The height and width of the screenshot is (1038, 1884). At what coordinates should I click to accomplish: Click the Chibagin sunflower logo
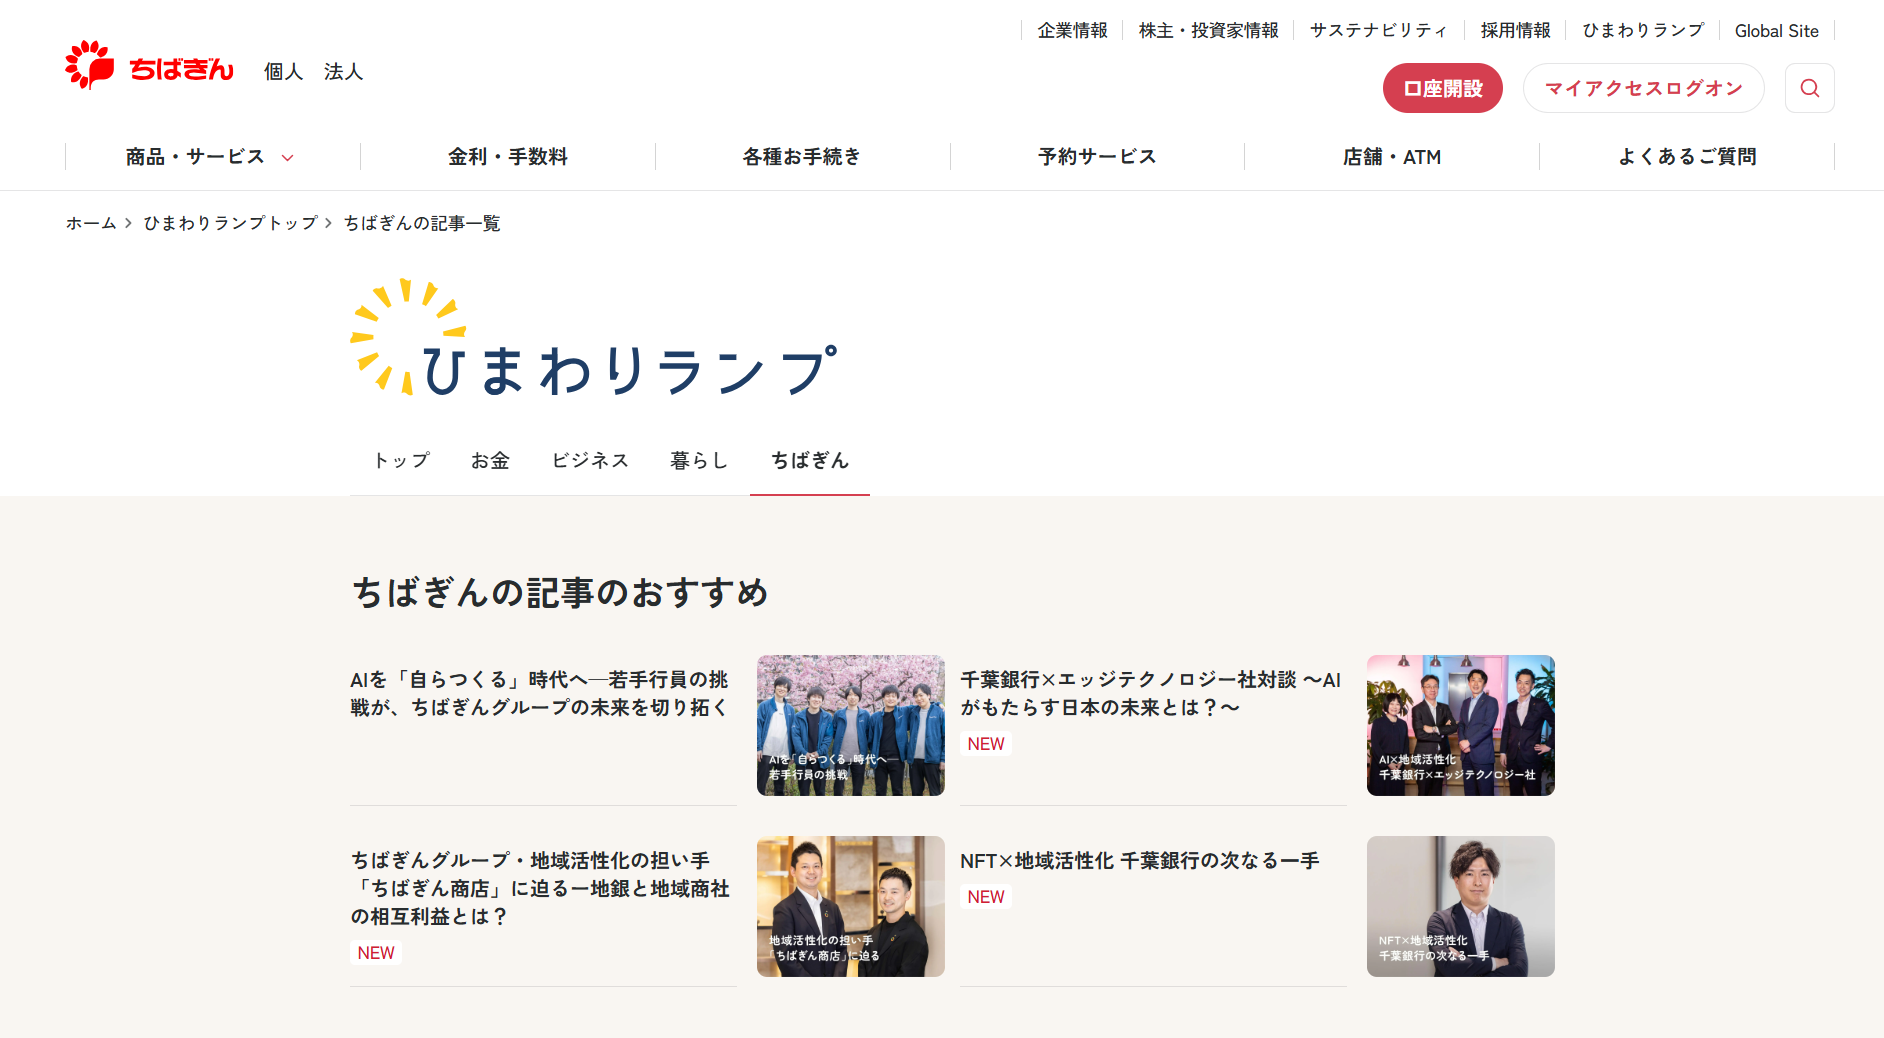tap(149, 66)
